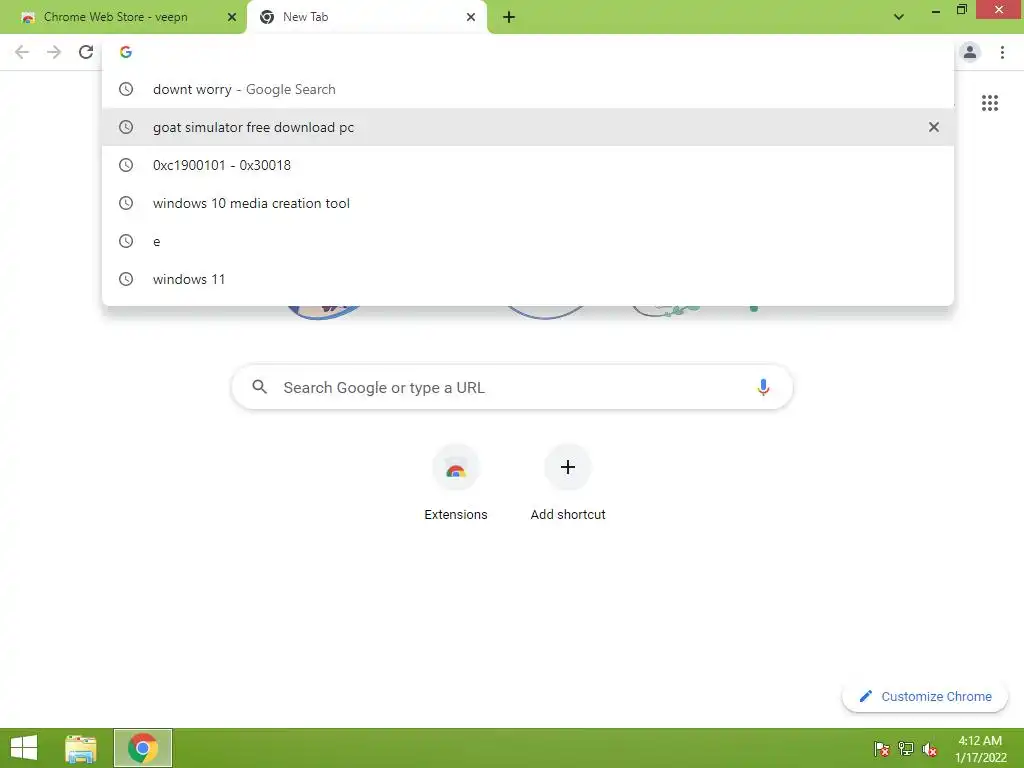Open the Google apps grid launcher
The height and width of the screenshot is (768, 1024).
(990, 103)
